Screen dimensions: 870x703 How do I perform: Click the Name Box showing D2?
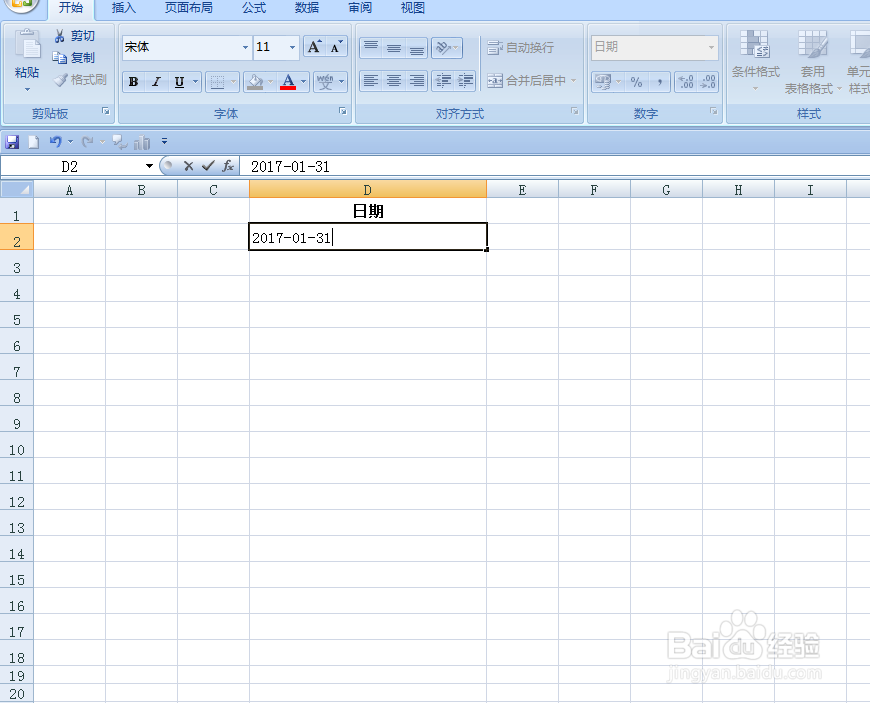click(x=70, y=166)
